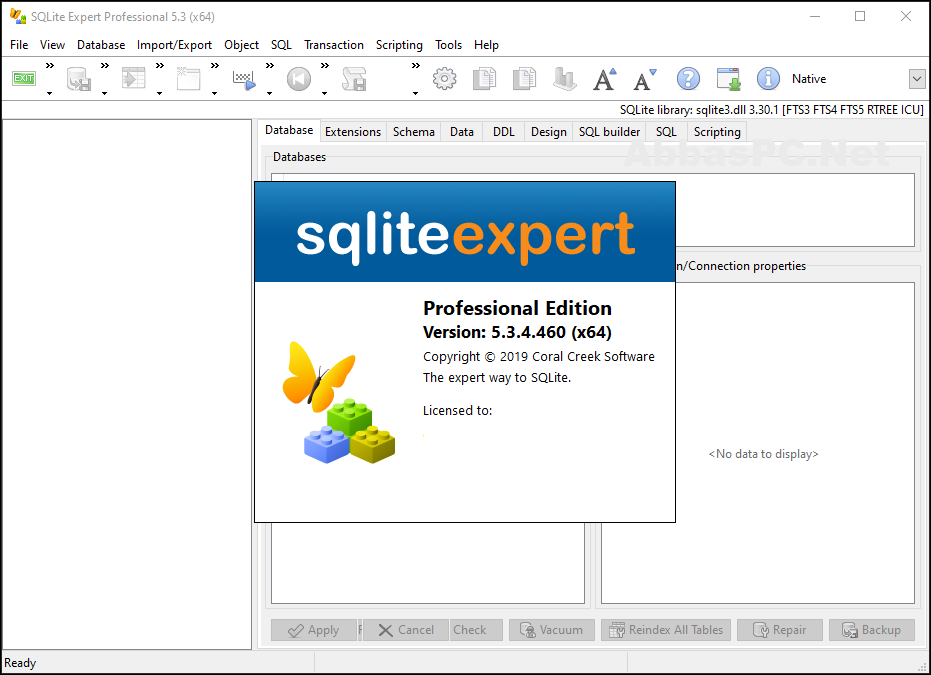Image resolution: width=931 pixels, height=675 pixels.
Task: Expand the overflow chevron after the Exit icon
Action: pyautogui.click(x=50, y=66)
